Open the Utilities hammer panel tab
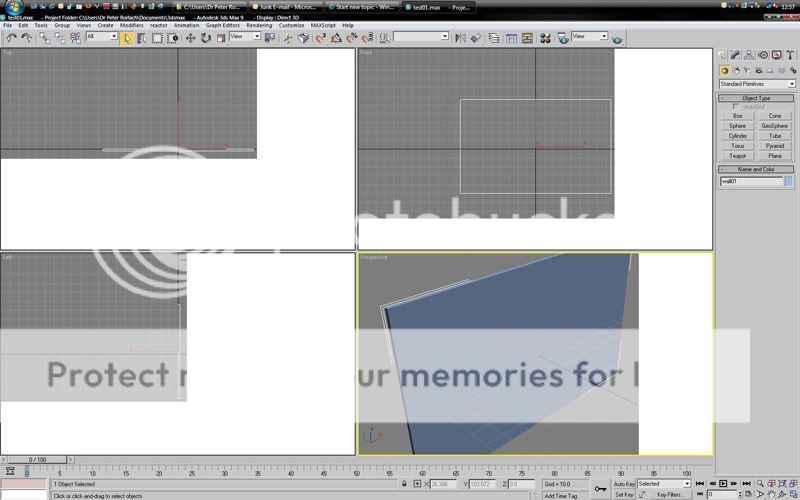800x500 pixels. tap(789, 55)
